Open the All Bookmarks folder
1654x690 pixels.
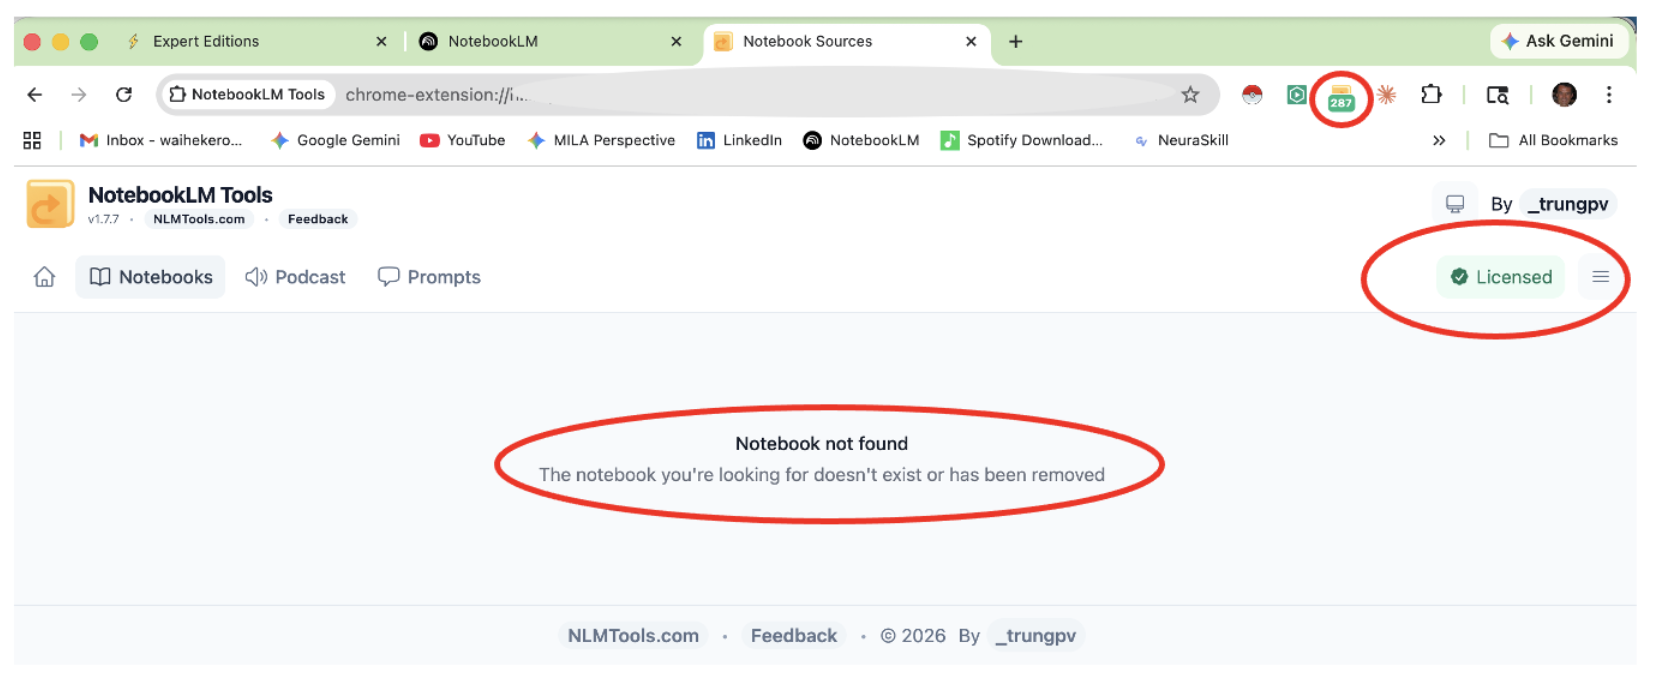(x=1553, y=141)
